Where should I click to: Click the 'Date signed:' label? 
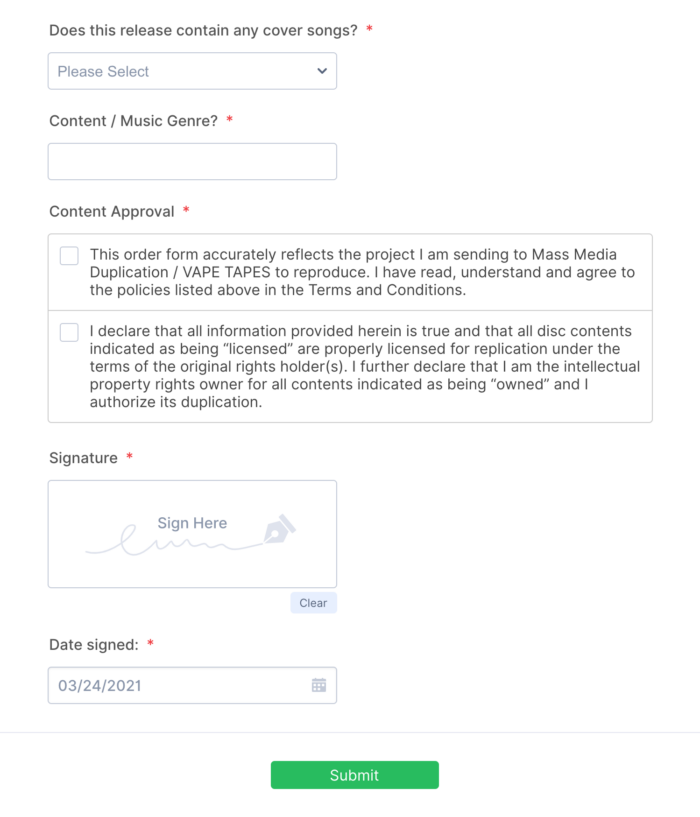tap(94, 645)
